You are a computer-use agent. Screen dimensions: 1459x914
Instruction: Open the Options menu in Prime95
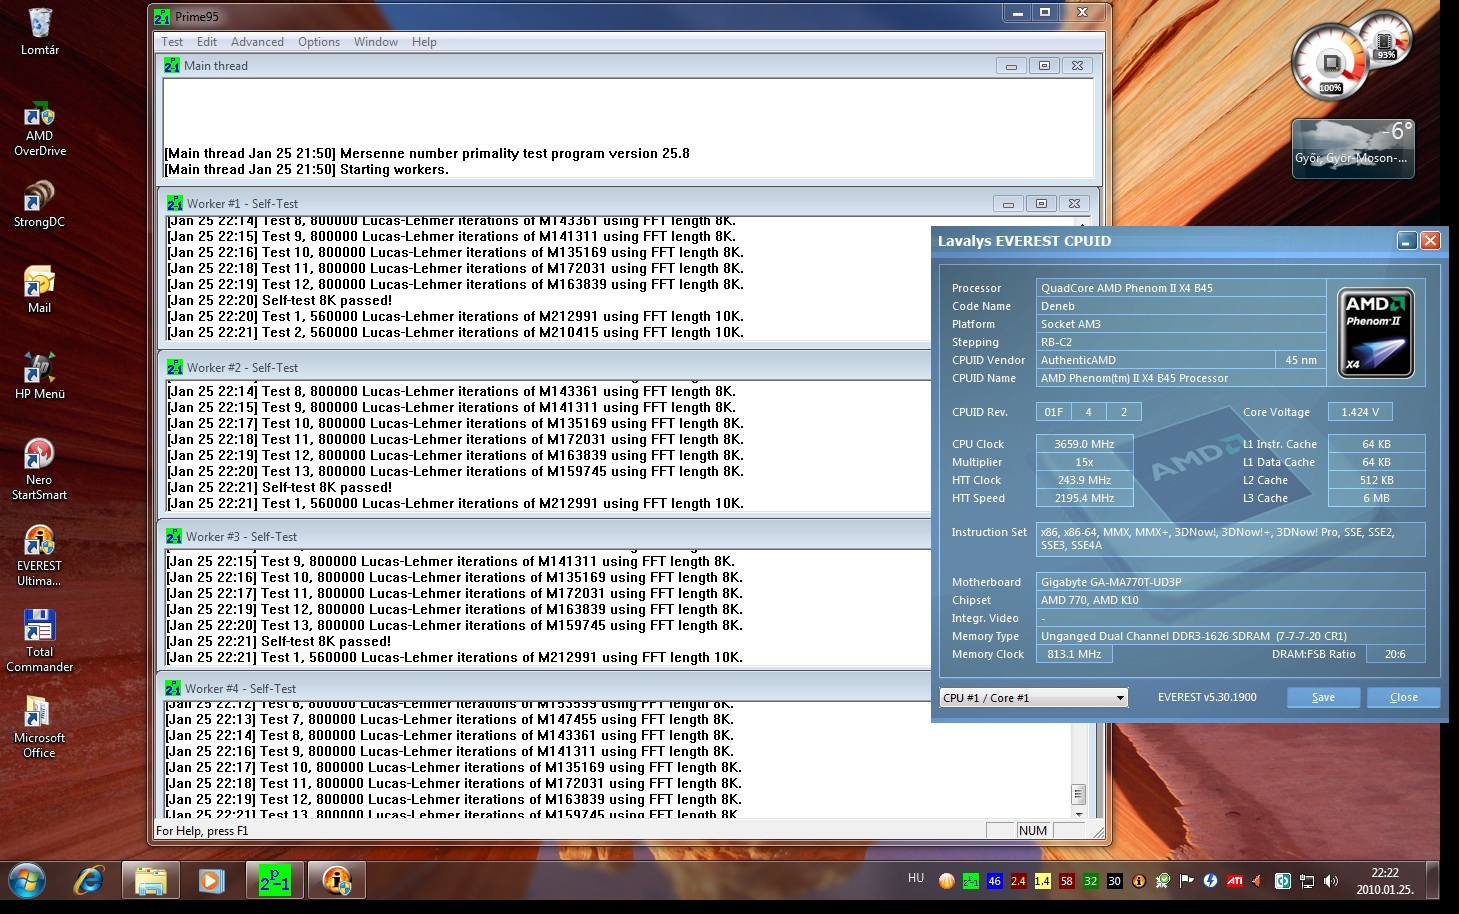(319, 42)
